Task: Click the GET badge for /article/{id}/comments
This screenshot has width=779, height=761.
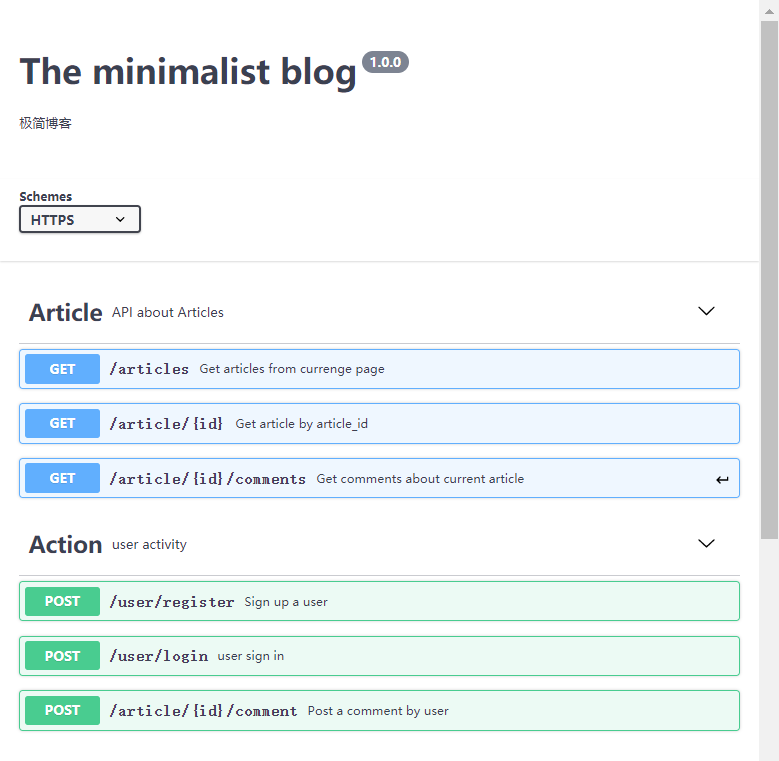Action: click(x=62, y=478)
